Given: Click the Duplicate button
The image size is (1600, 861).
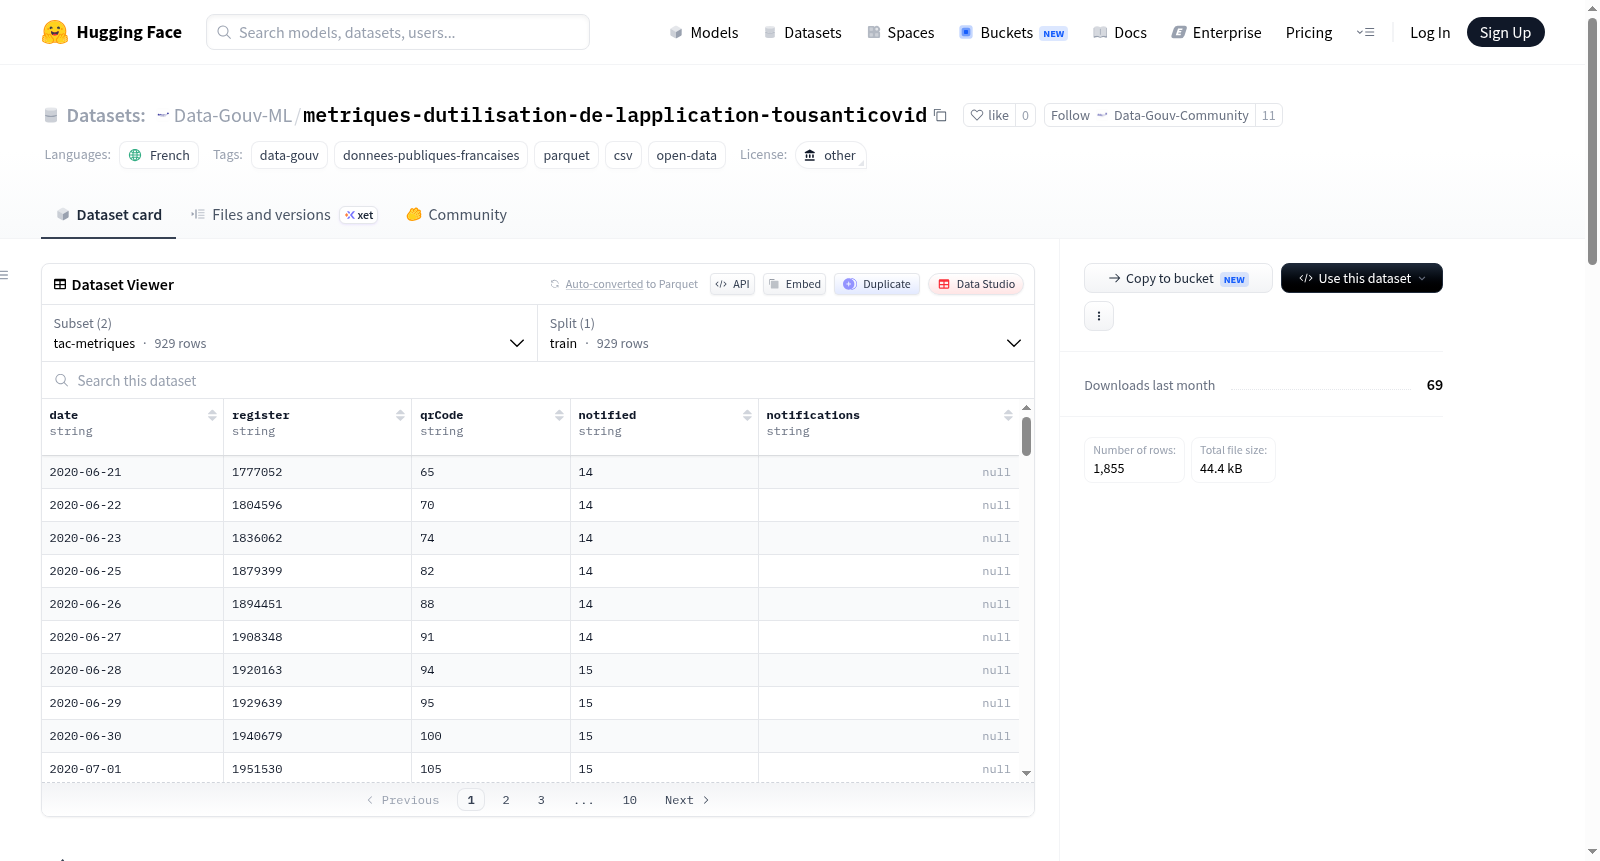Looking at the screenshot, I should click(x=876, y=284).
